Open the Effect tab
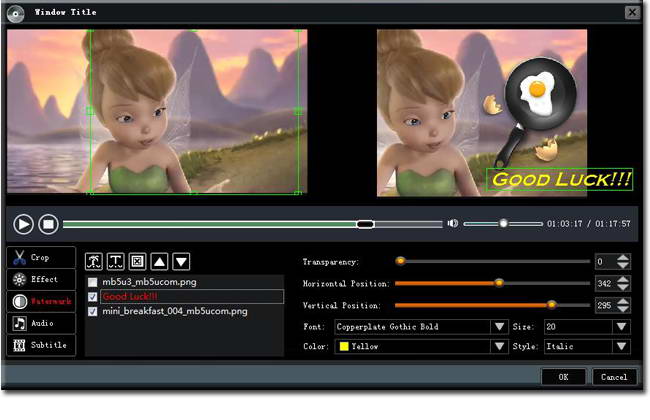Screen dimensions: 650x420 41,279
